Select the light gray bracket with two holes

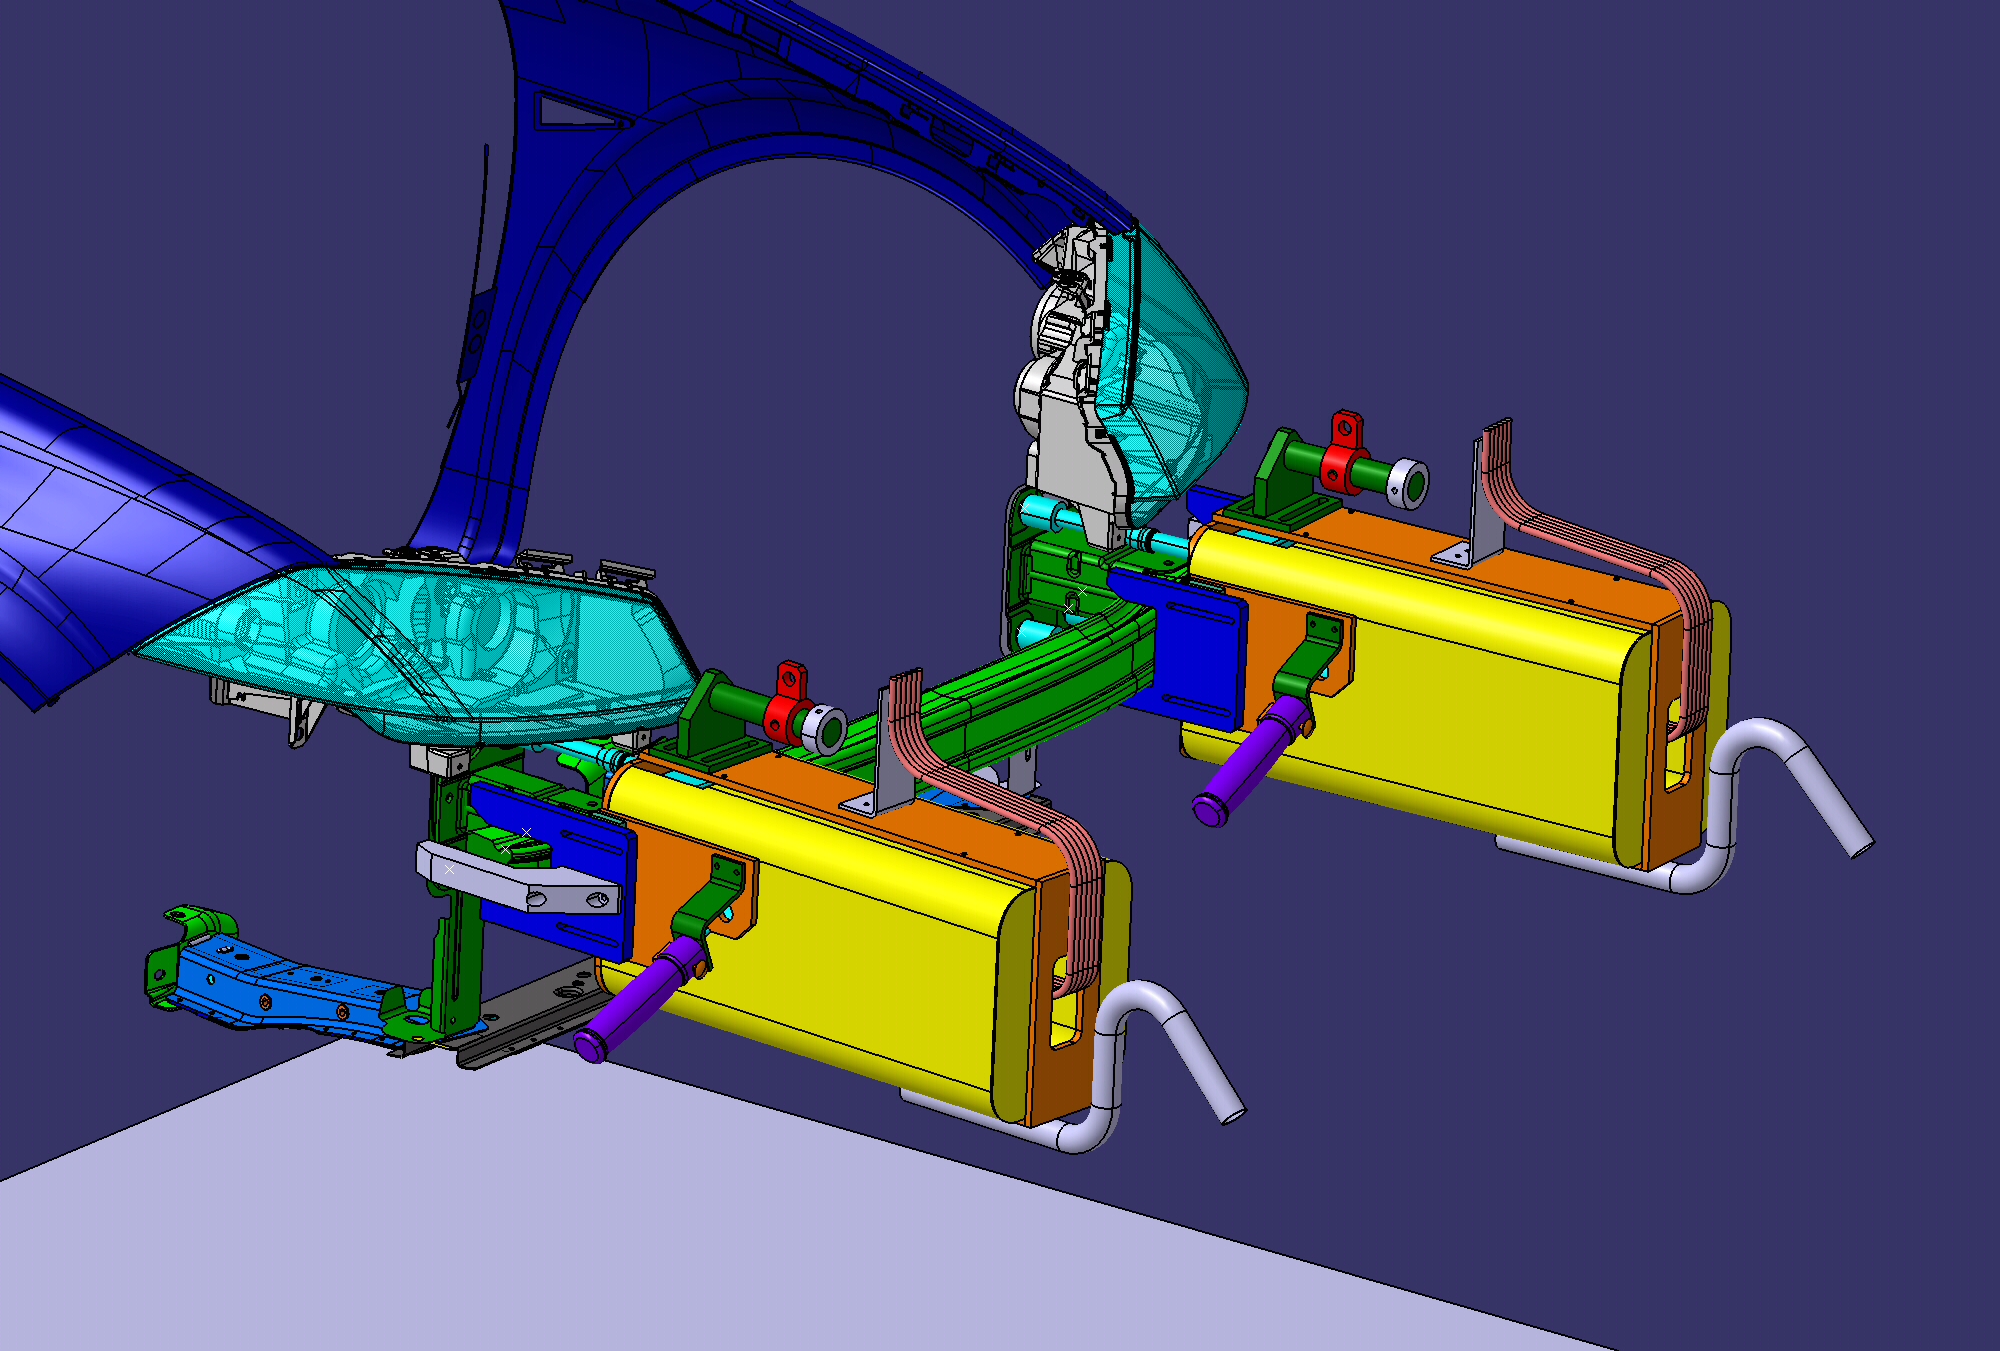tap(520, 880)
